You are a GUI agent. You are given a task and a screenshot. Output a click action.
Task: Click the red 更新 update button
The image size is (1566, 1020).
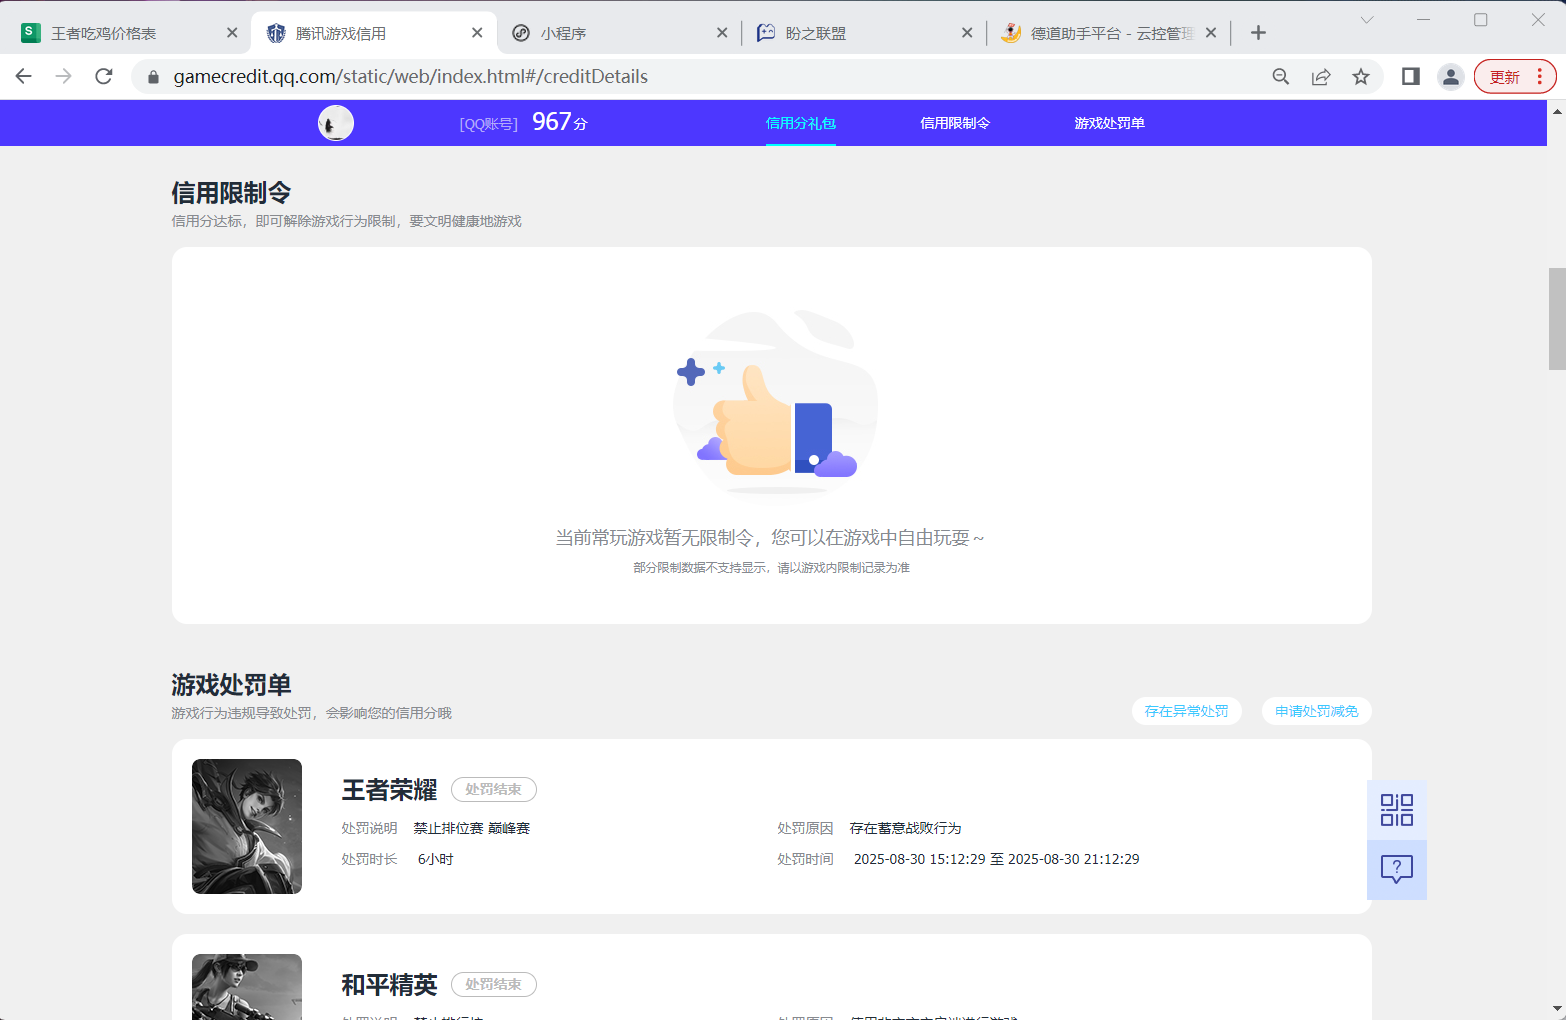[x=1515, y=77]
